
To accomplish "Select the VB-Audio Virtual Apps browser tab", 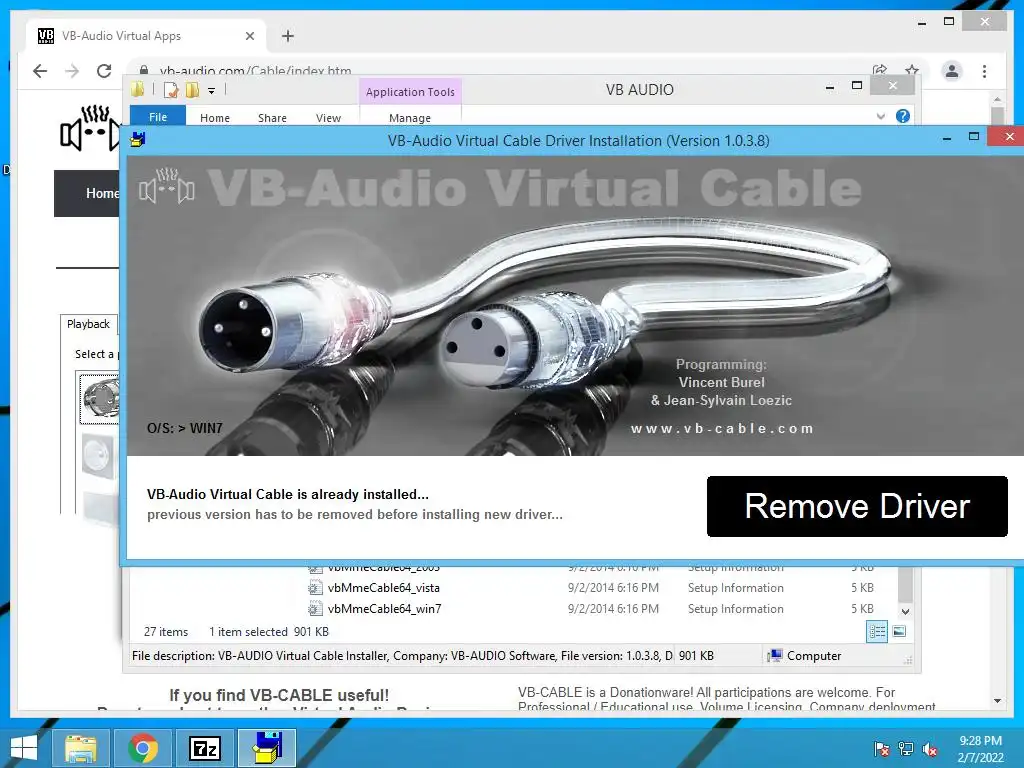I will [x=146, y=36].
